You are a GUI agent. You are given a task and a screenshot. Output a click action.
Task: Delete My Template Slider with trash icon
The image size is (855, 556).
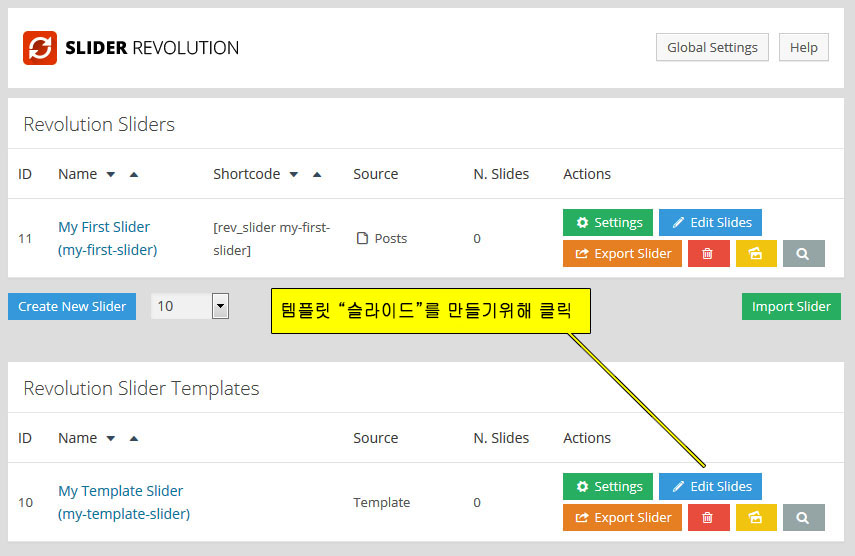click(x=708, y=518)
